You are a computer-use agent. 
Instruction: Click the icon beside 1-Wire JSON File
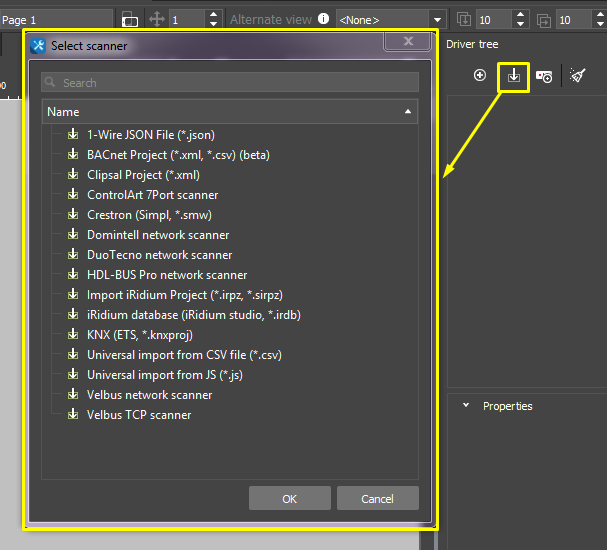click(72, 135)
